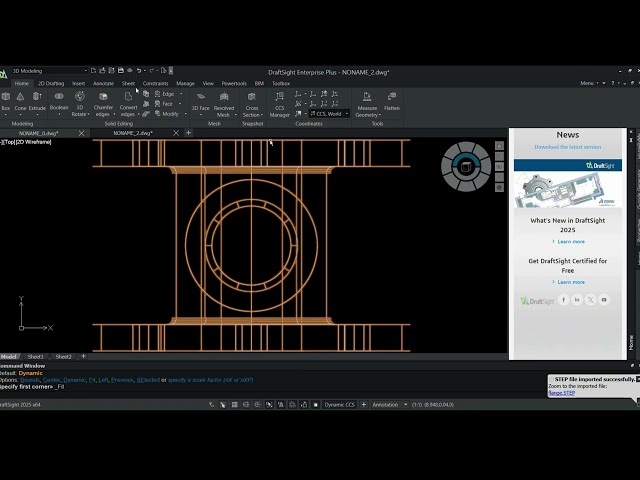
Task: Toggle the grid display in status bar
Action: pos(235,404)
